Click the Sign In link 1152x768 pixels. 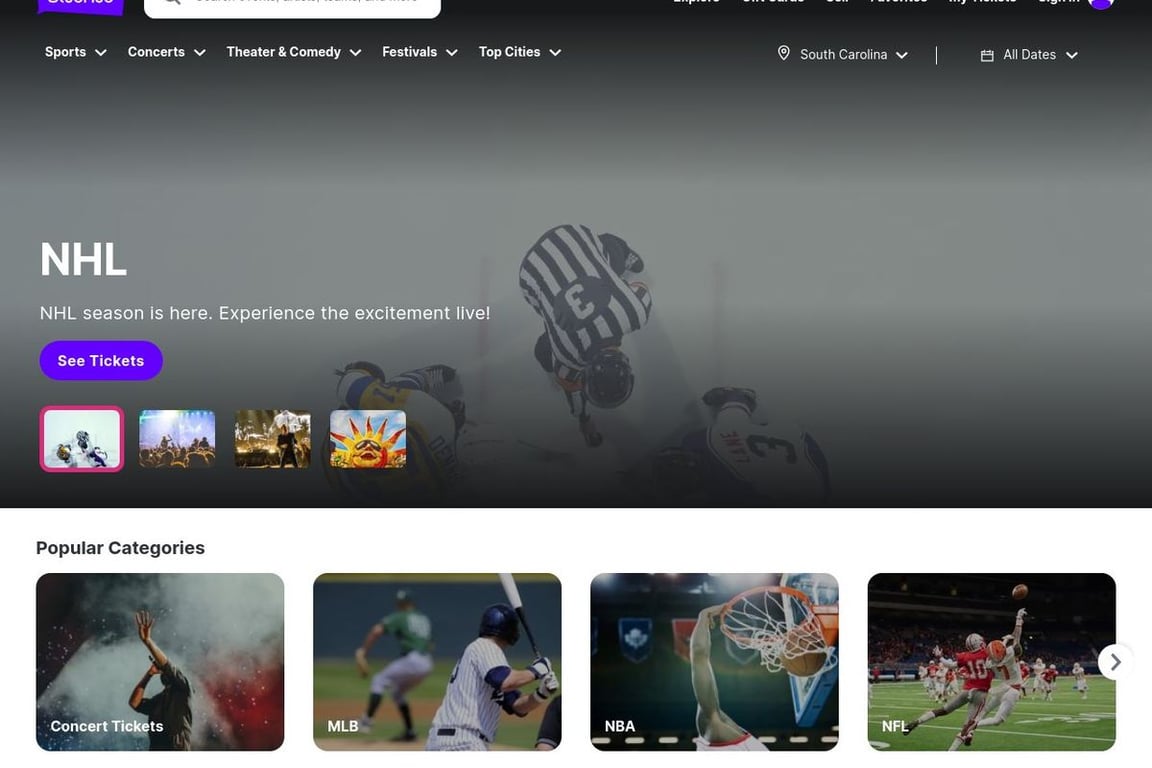[x=1059, y=2]
